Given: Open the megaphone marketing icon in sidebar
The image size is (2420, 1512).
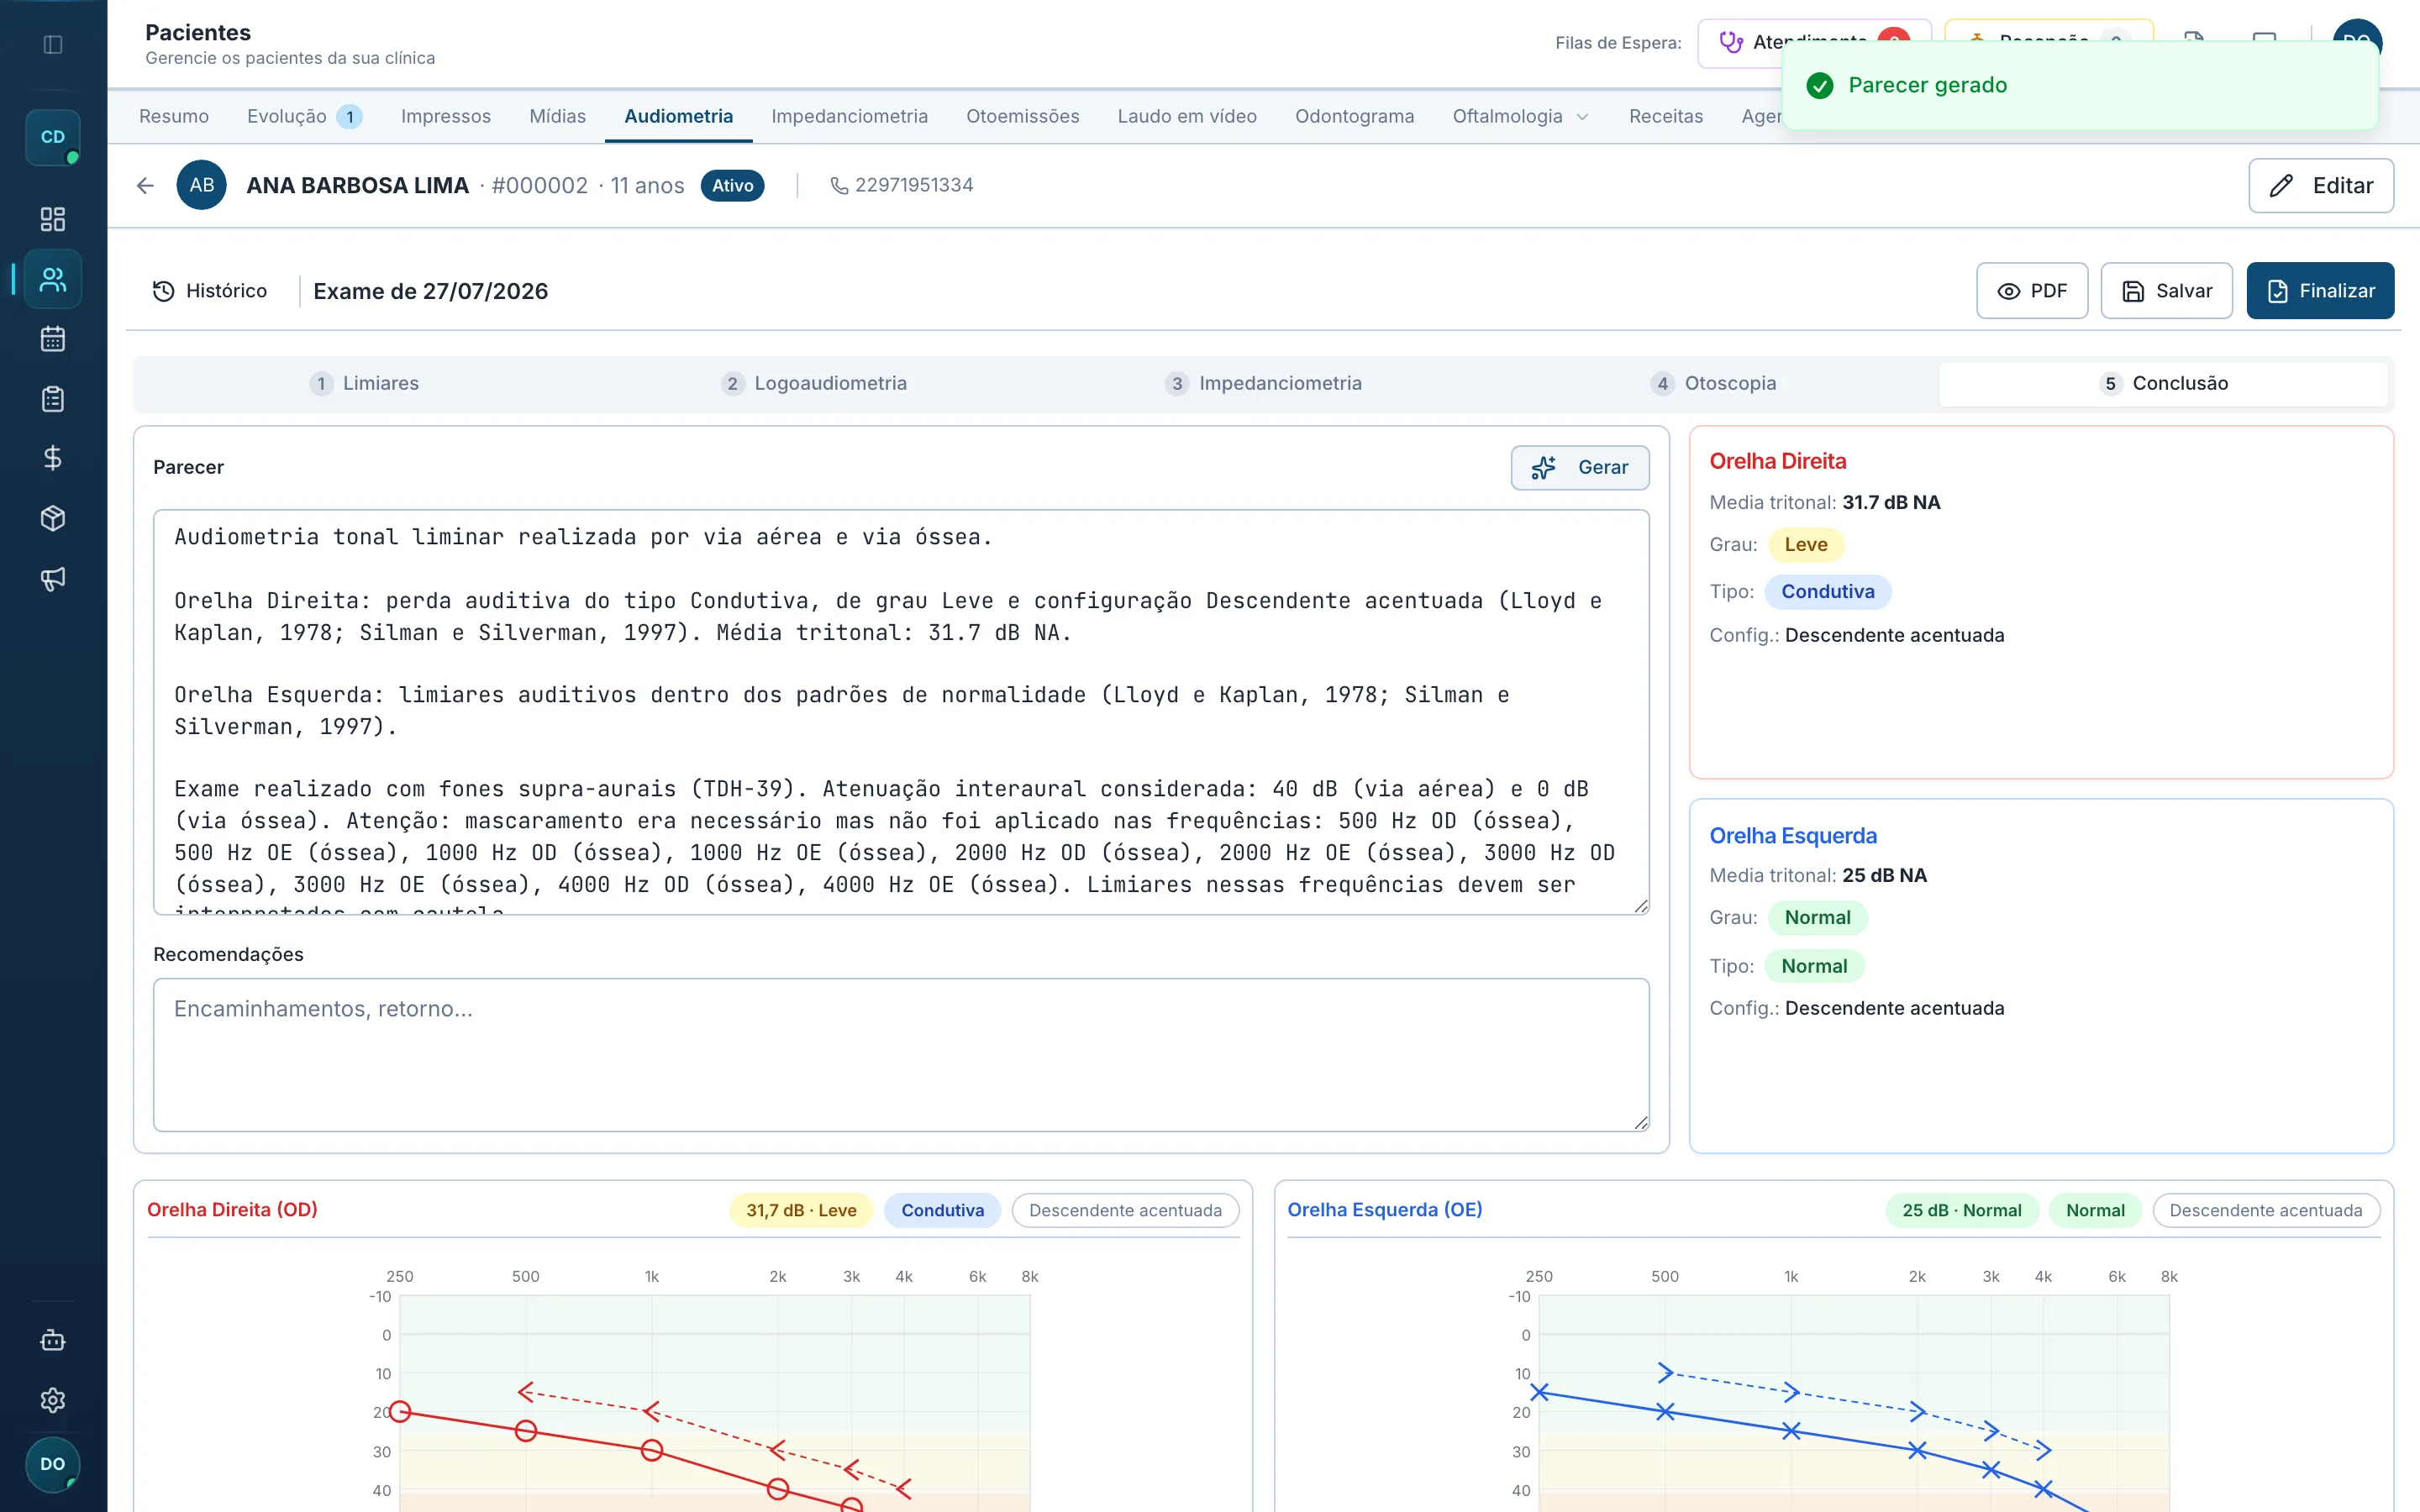Looking at the screenshot, I should tap(53, 578).
